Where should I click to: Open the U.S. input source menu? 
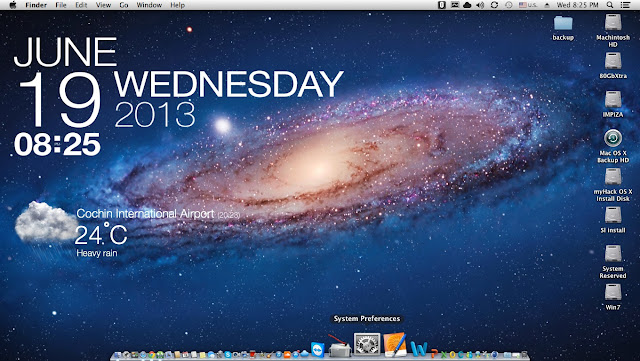(x=528, y=5)
